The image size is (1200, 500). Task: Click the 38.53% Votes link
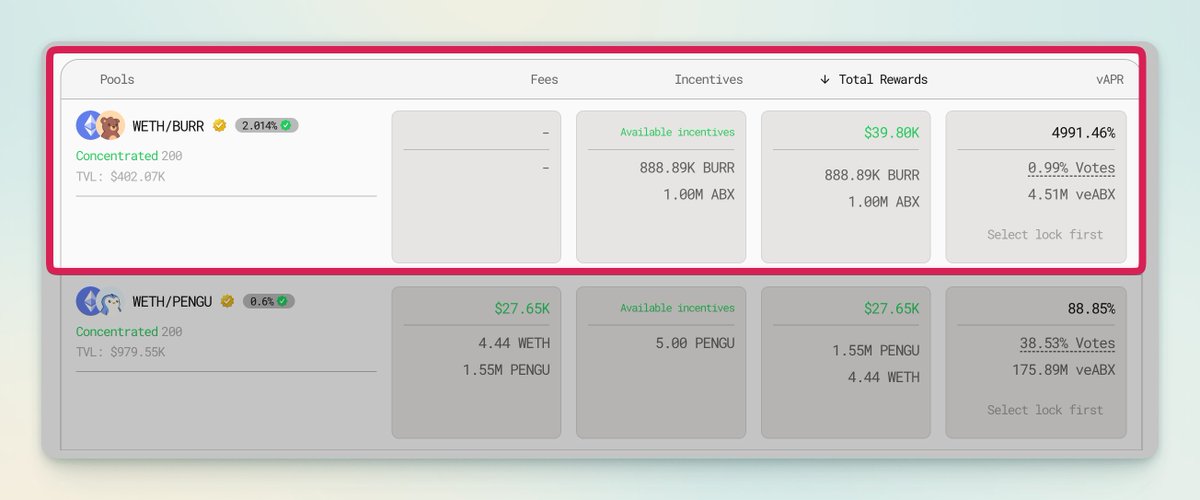point(1067,343)
